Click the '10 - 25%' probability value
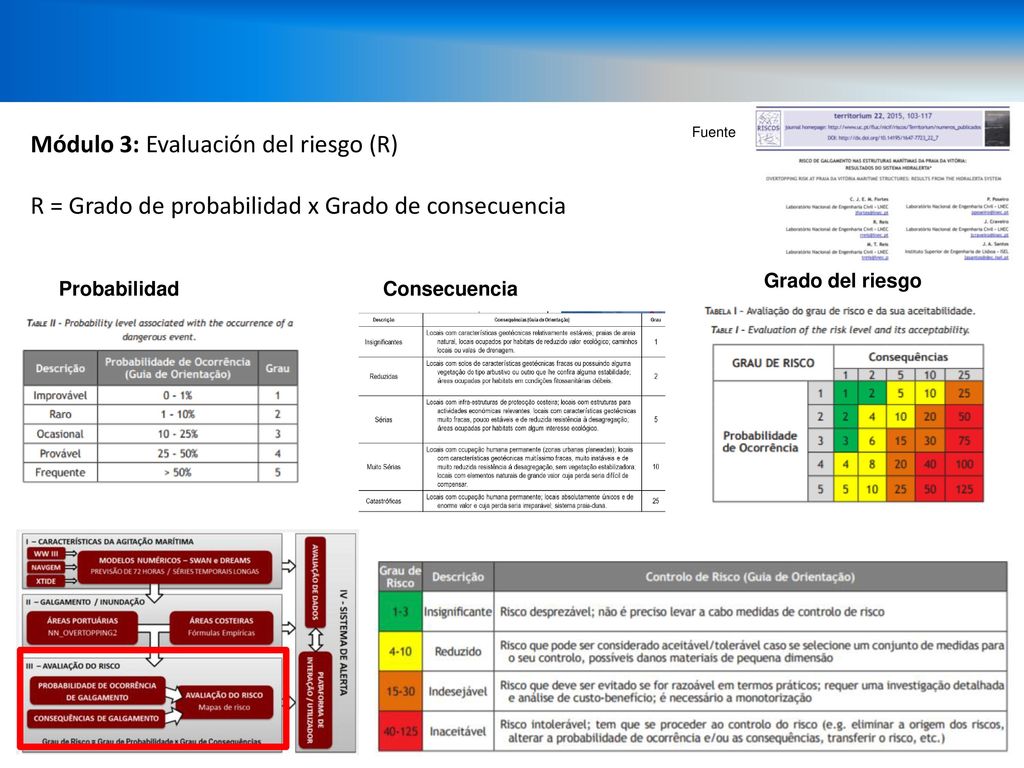The width and height of the screenshot is (1024, 768). coord(178,434)
